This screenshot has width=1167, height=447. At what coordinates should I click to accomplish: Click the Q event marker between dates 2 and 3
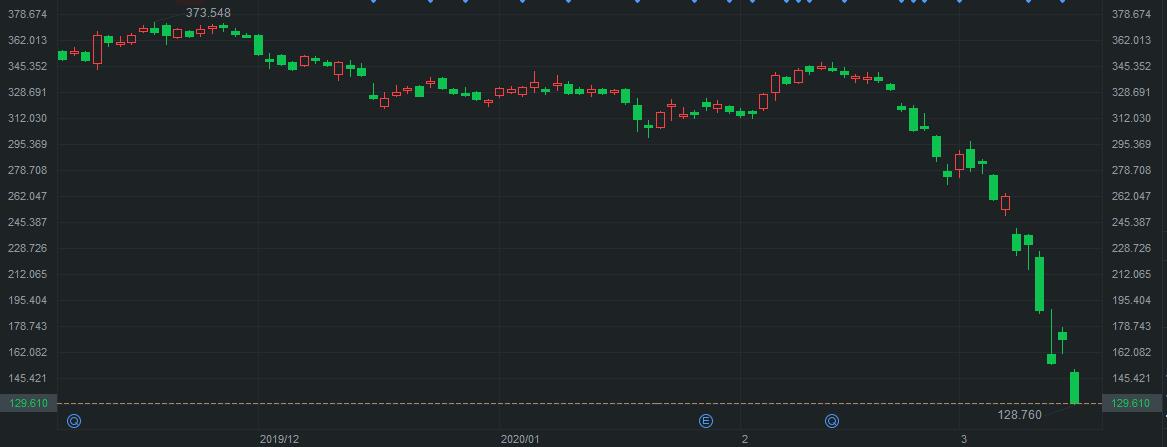pyautogui.click(x=831, y=422)
